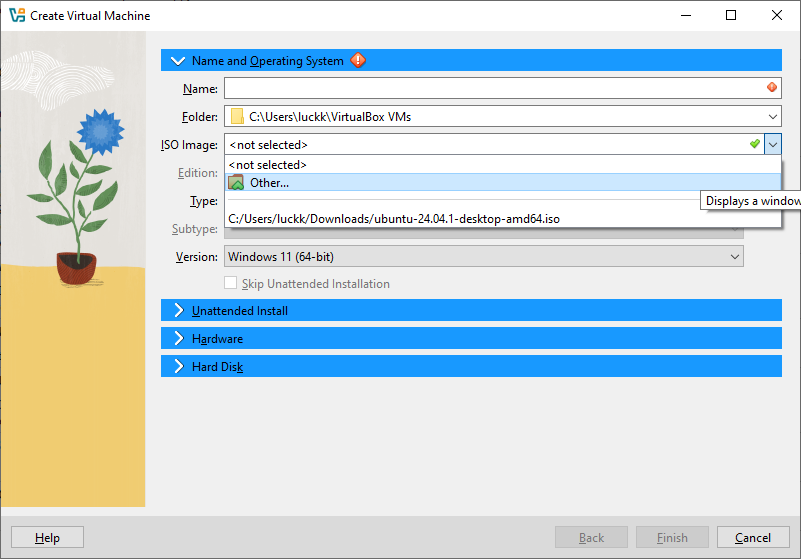Toggle Skip Unattended Installation checkbox
Screen dimensions: 801x559
pos(232,284)
